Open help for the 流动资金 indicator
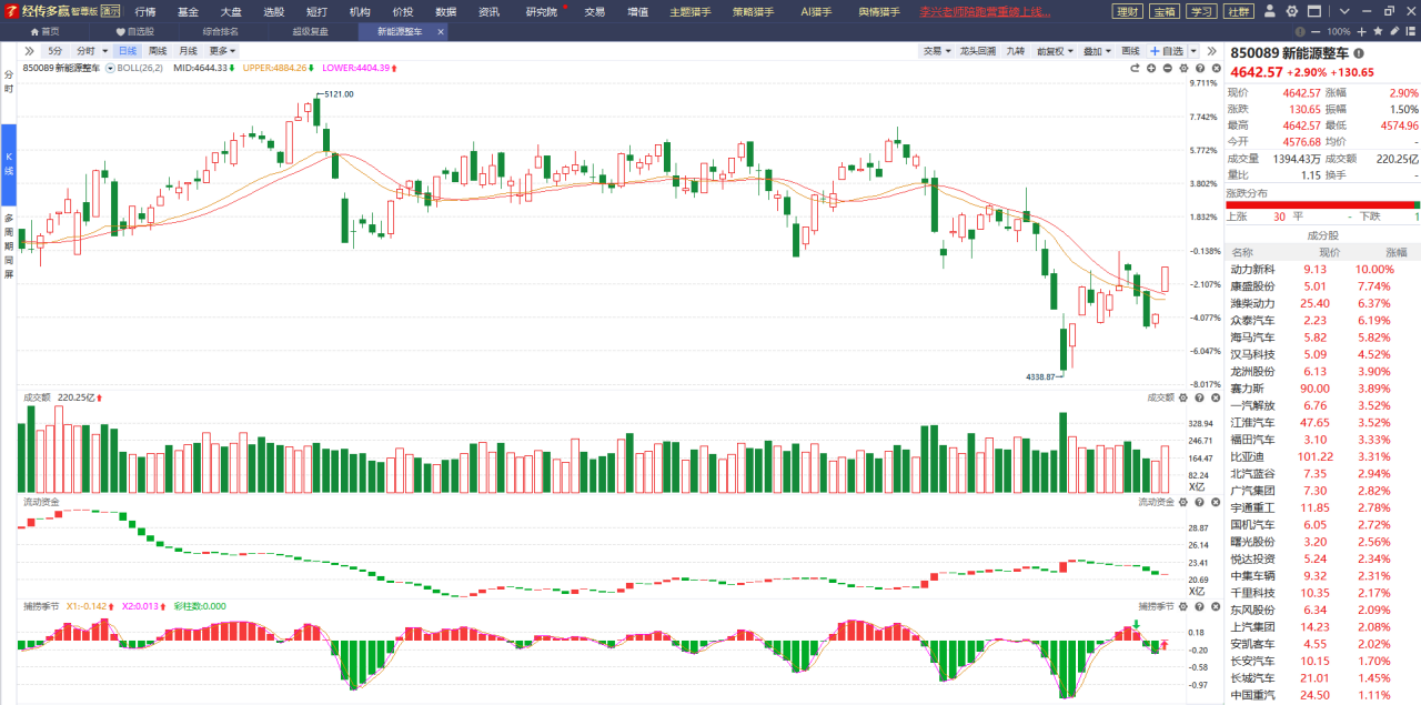 [x=1198, y=502]
